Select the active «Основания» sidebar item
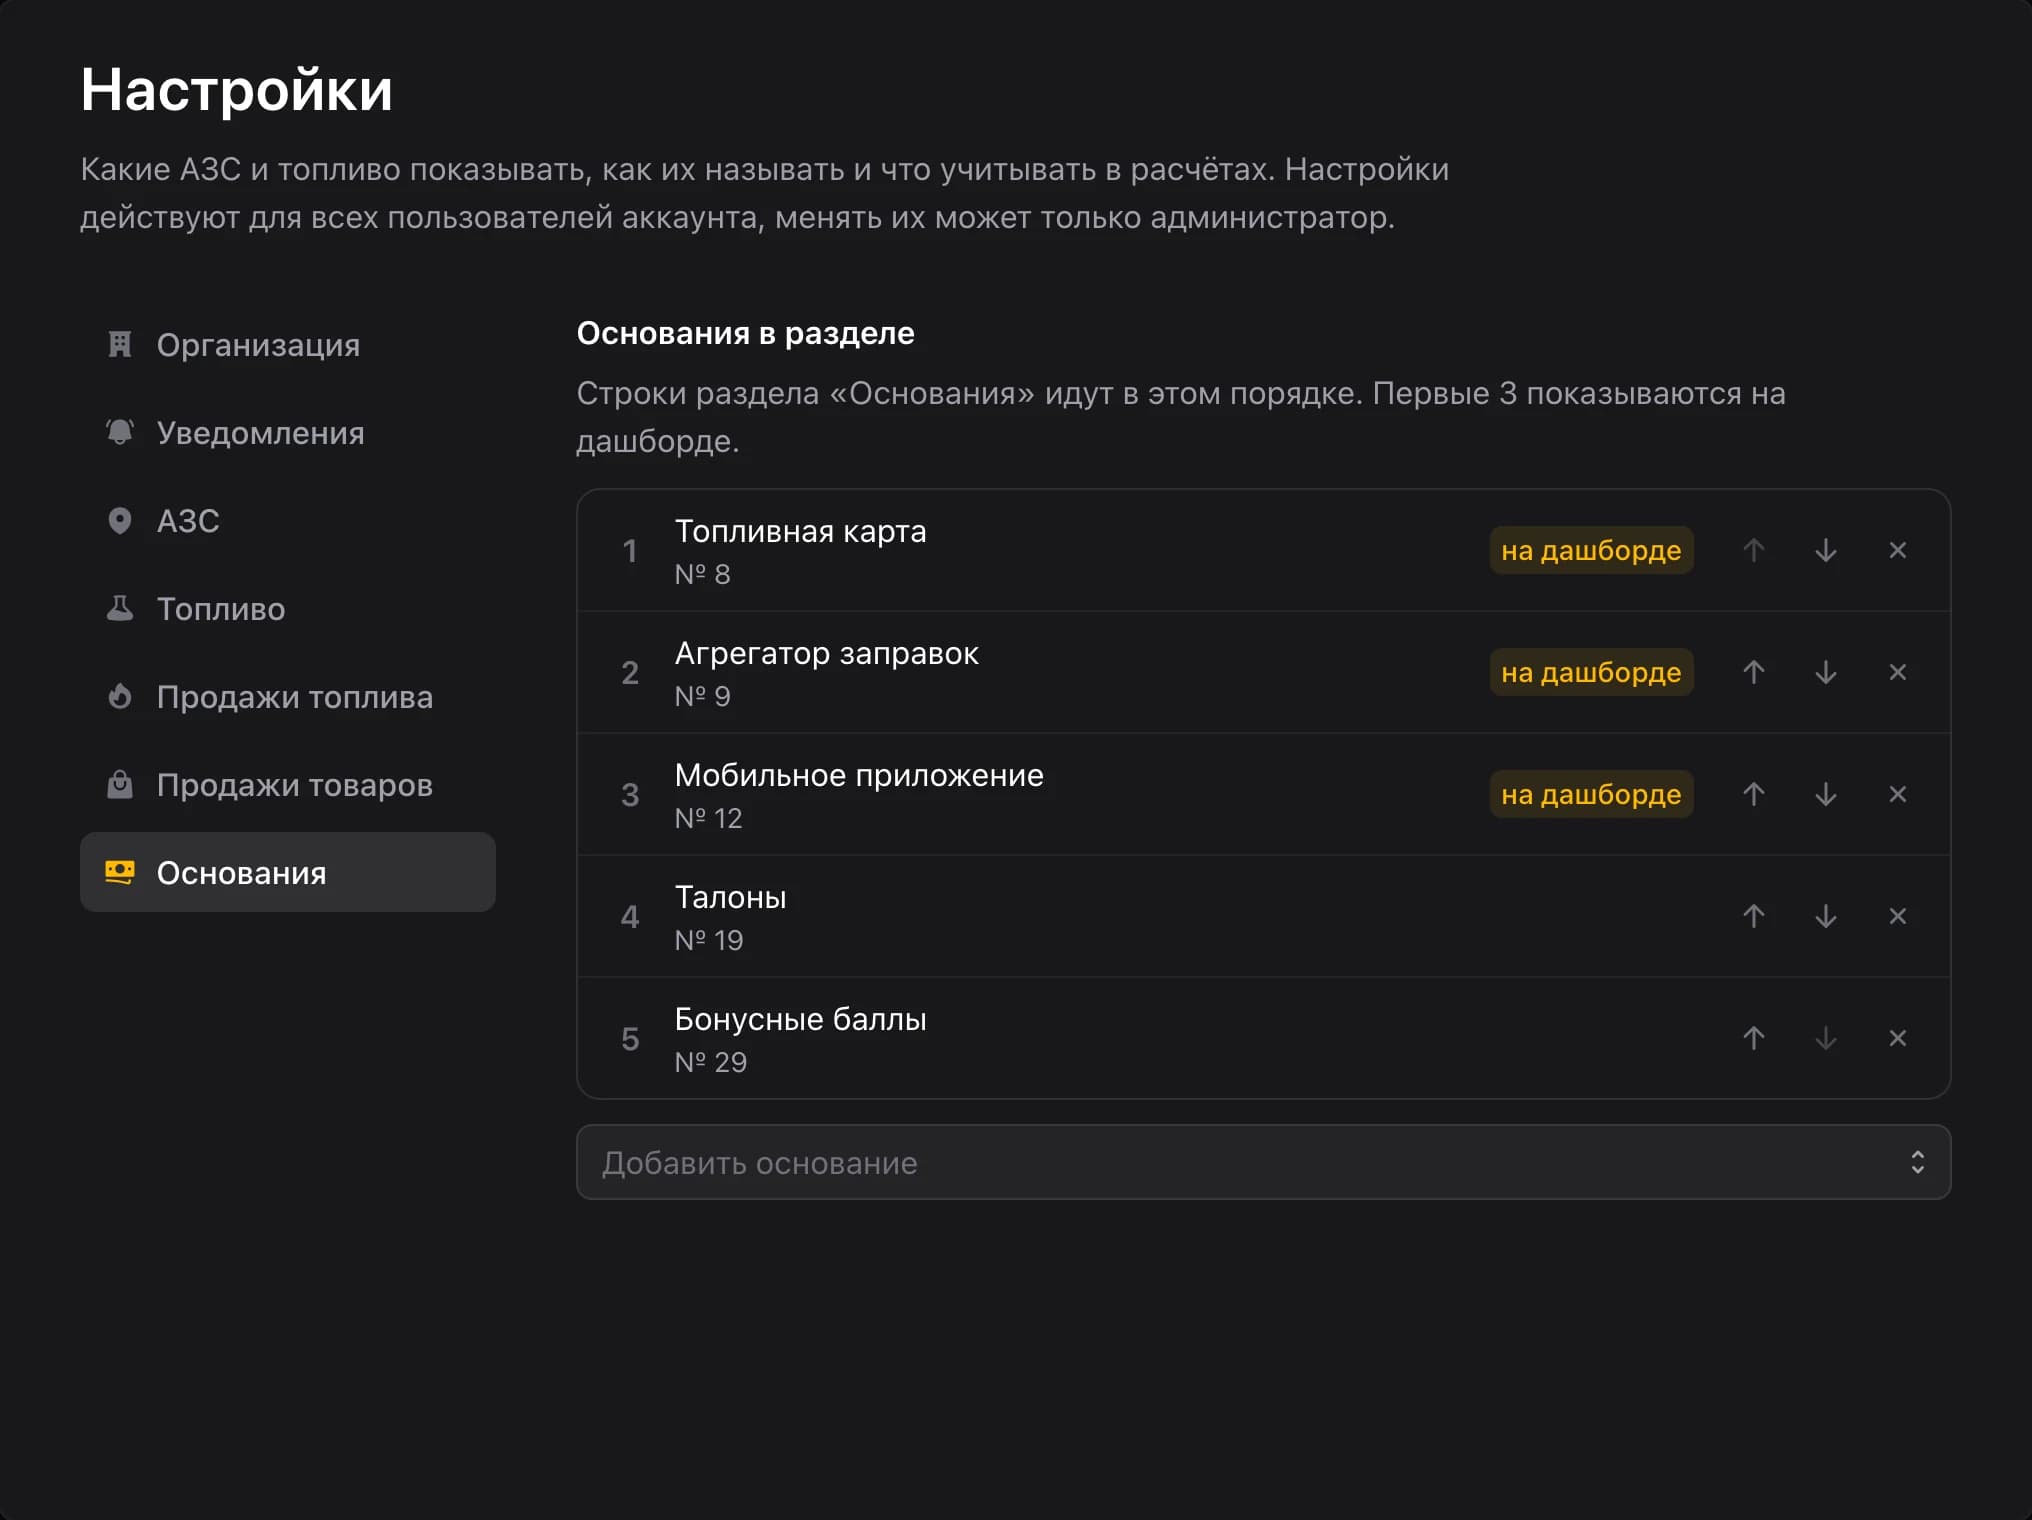 [x=288, y=872]
